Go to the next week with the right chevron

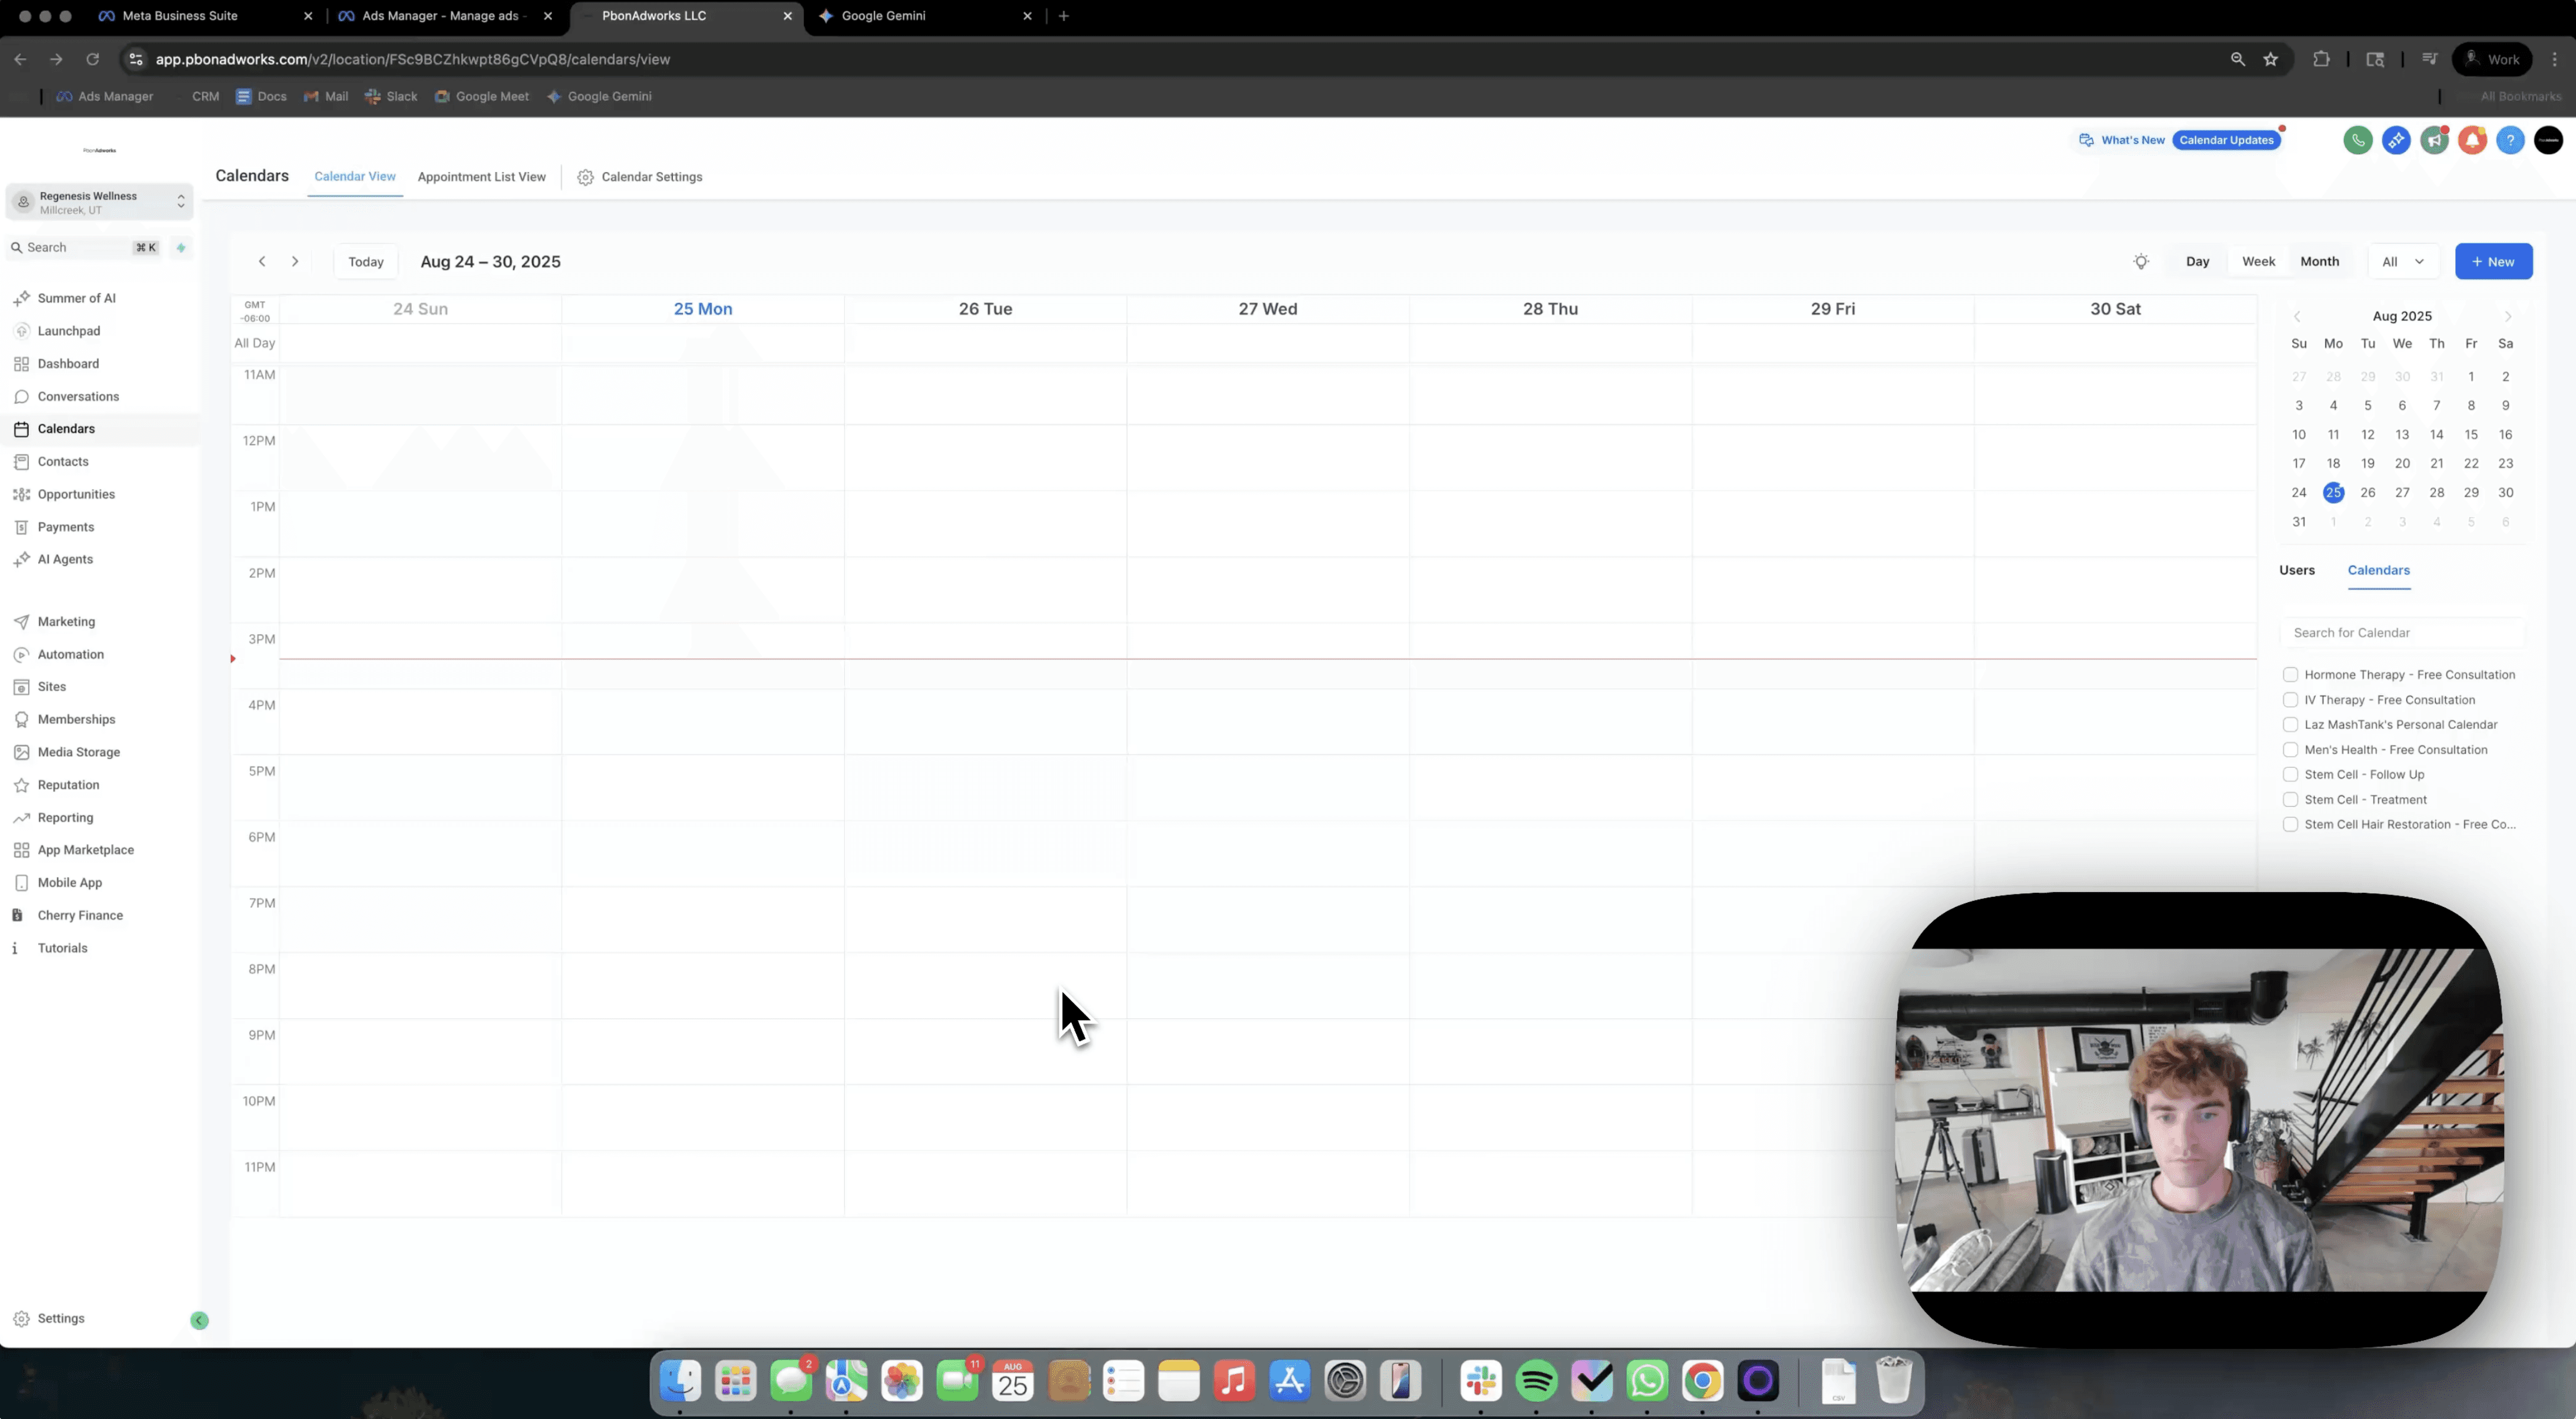[295, 262]
